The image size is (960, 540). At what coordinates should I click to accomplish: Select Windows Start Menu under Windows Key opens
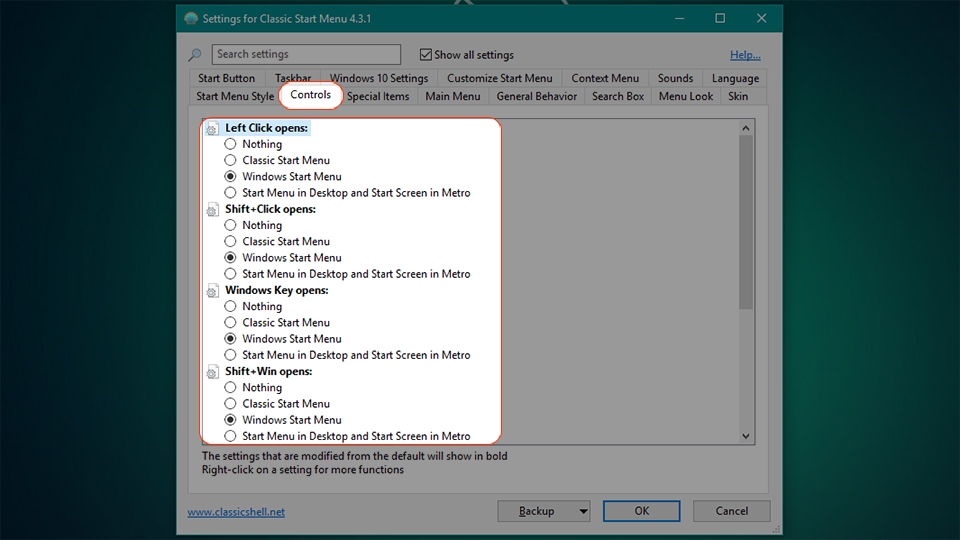click(x=230, y=339)
